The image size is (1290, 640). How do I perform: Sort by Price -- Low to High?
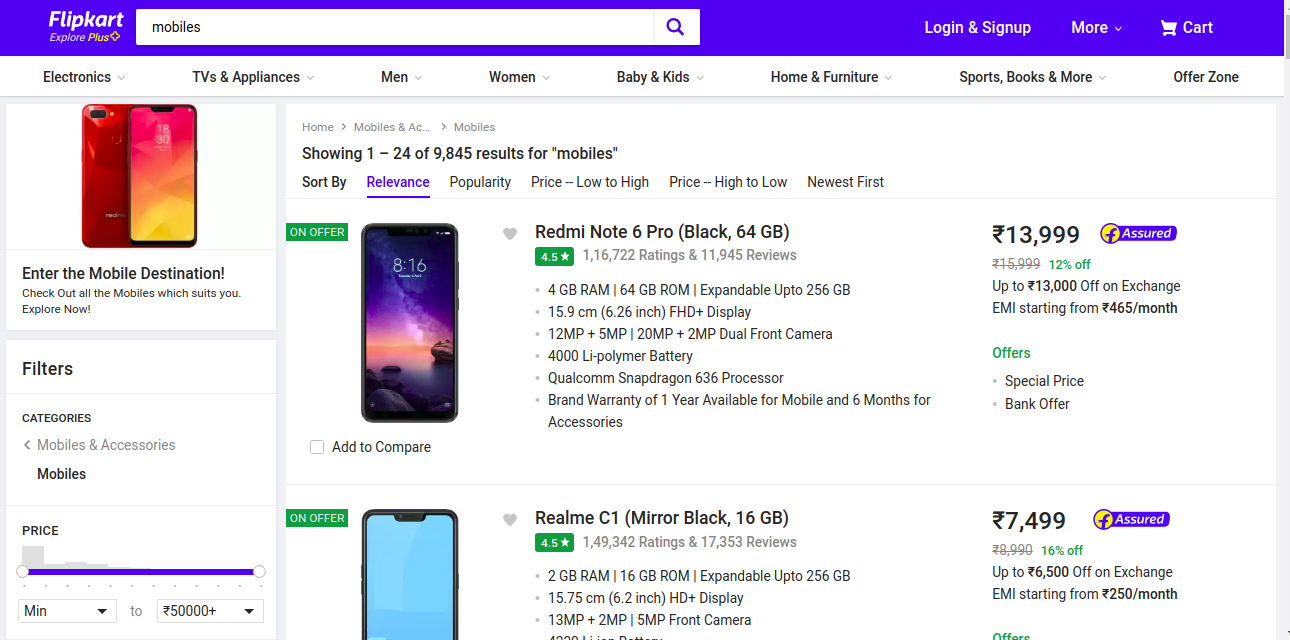click(x=590, y=182)
